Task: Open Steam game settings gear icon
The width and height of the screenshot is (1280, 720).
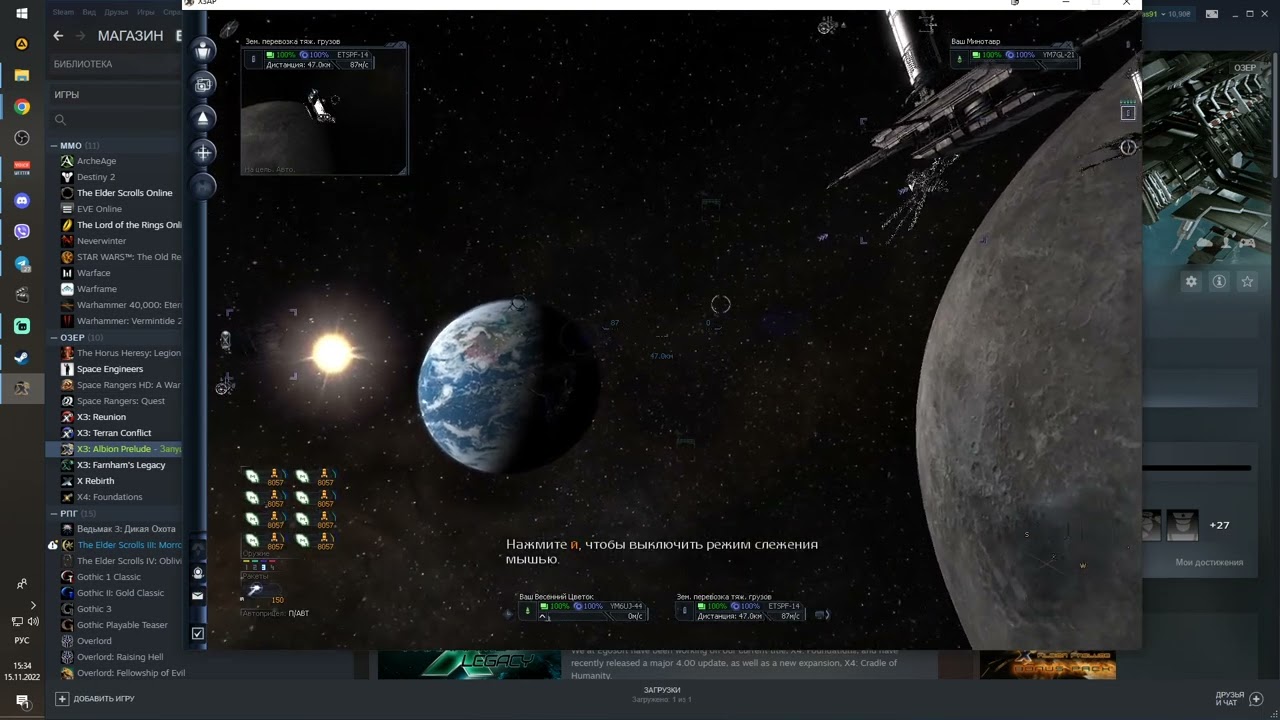Action: 1191,282
